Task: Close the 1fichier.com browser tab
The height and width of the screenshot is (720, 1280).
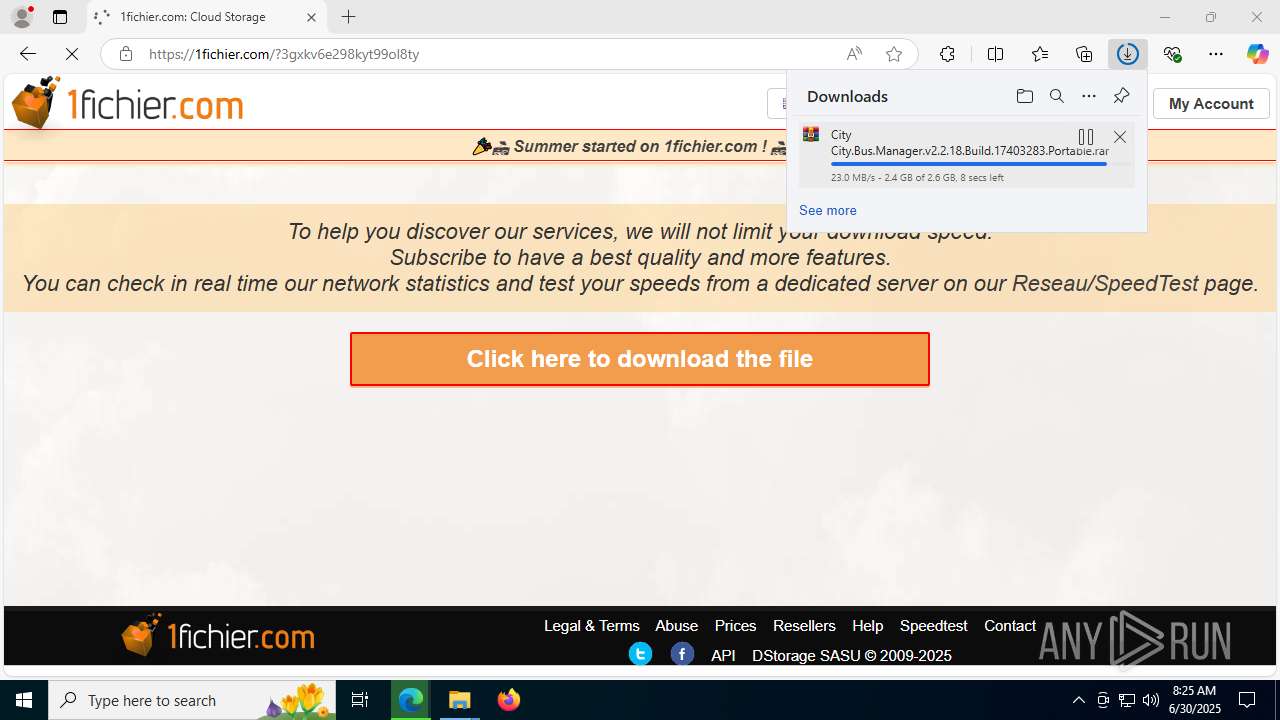Action: pos(311,17)
